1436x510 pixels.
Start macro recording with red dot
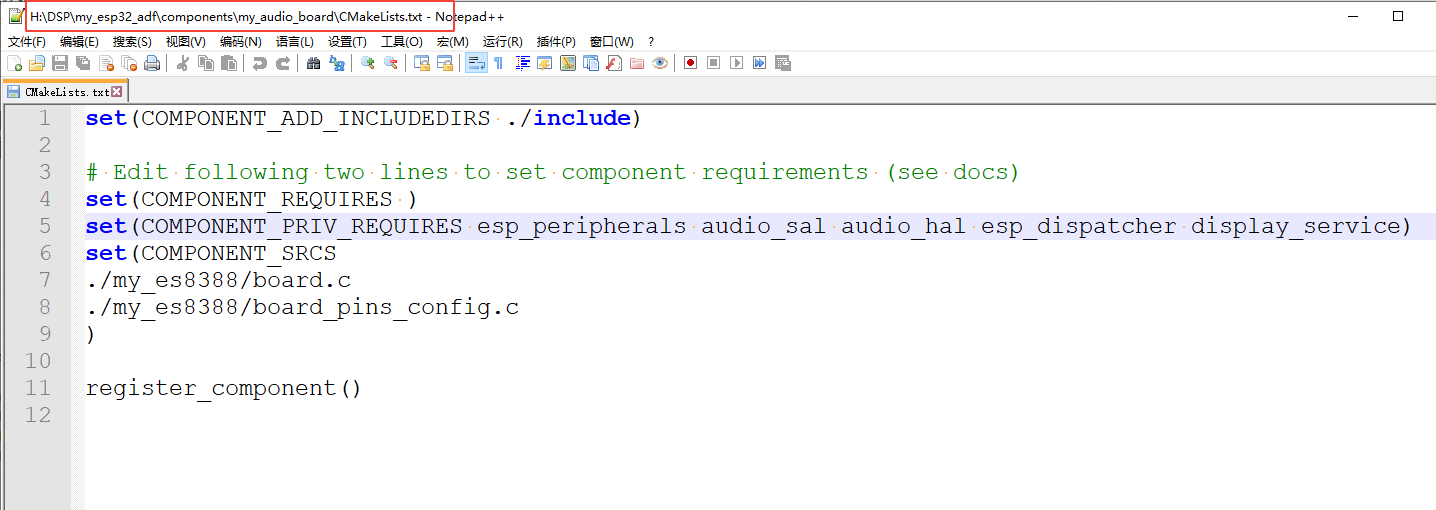point(691,63)
